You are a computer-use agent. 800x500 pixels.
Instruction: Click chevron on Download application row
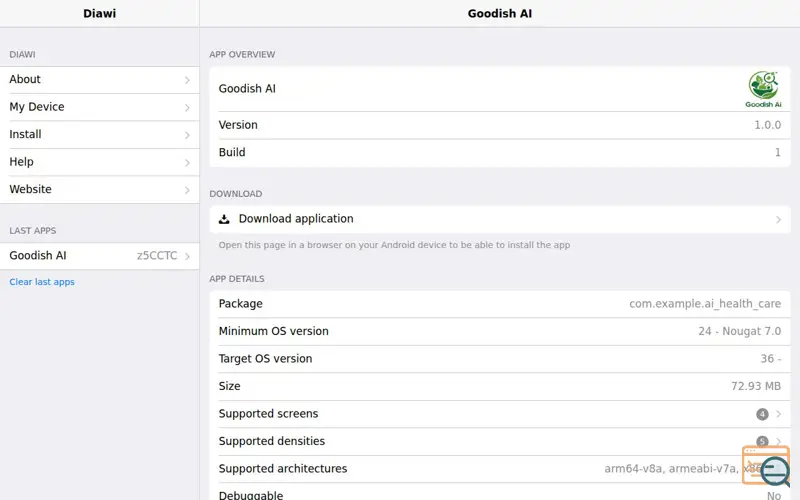tap(779, 219)
